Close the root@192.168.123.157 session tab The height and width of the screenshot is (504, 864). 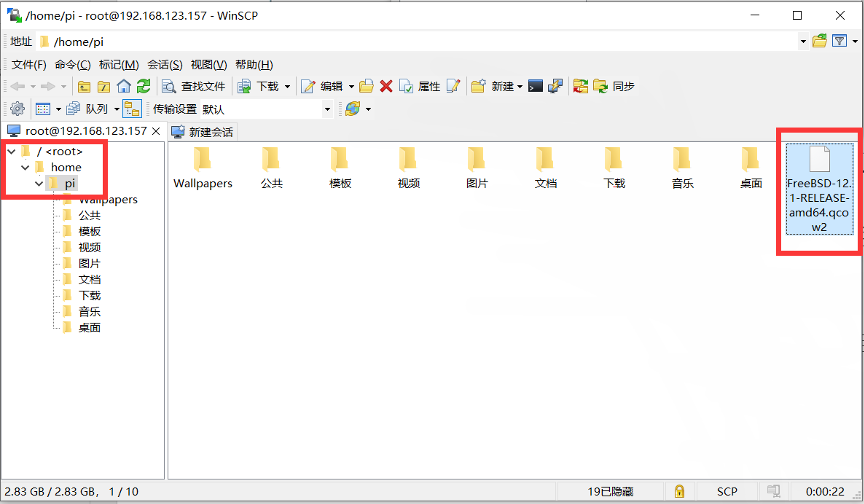tap(156, 131)
